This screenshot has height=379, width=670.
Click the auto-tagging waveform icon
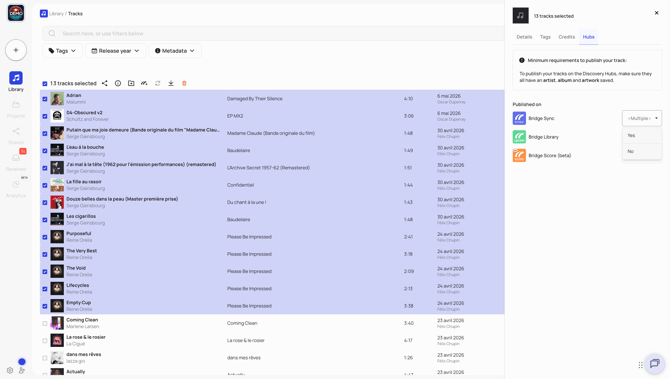pyautogui.click(x=144, y=83)
